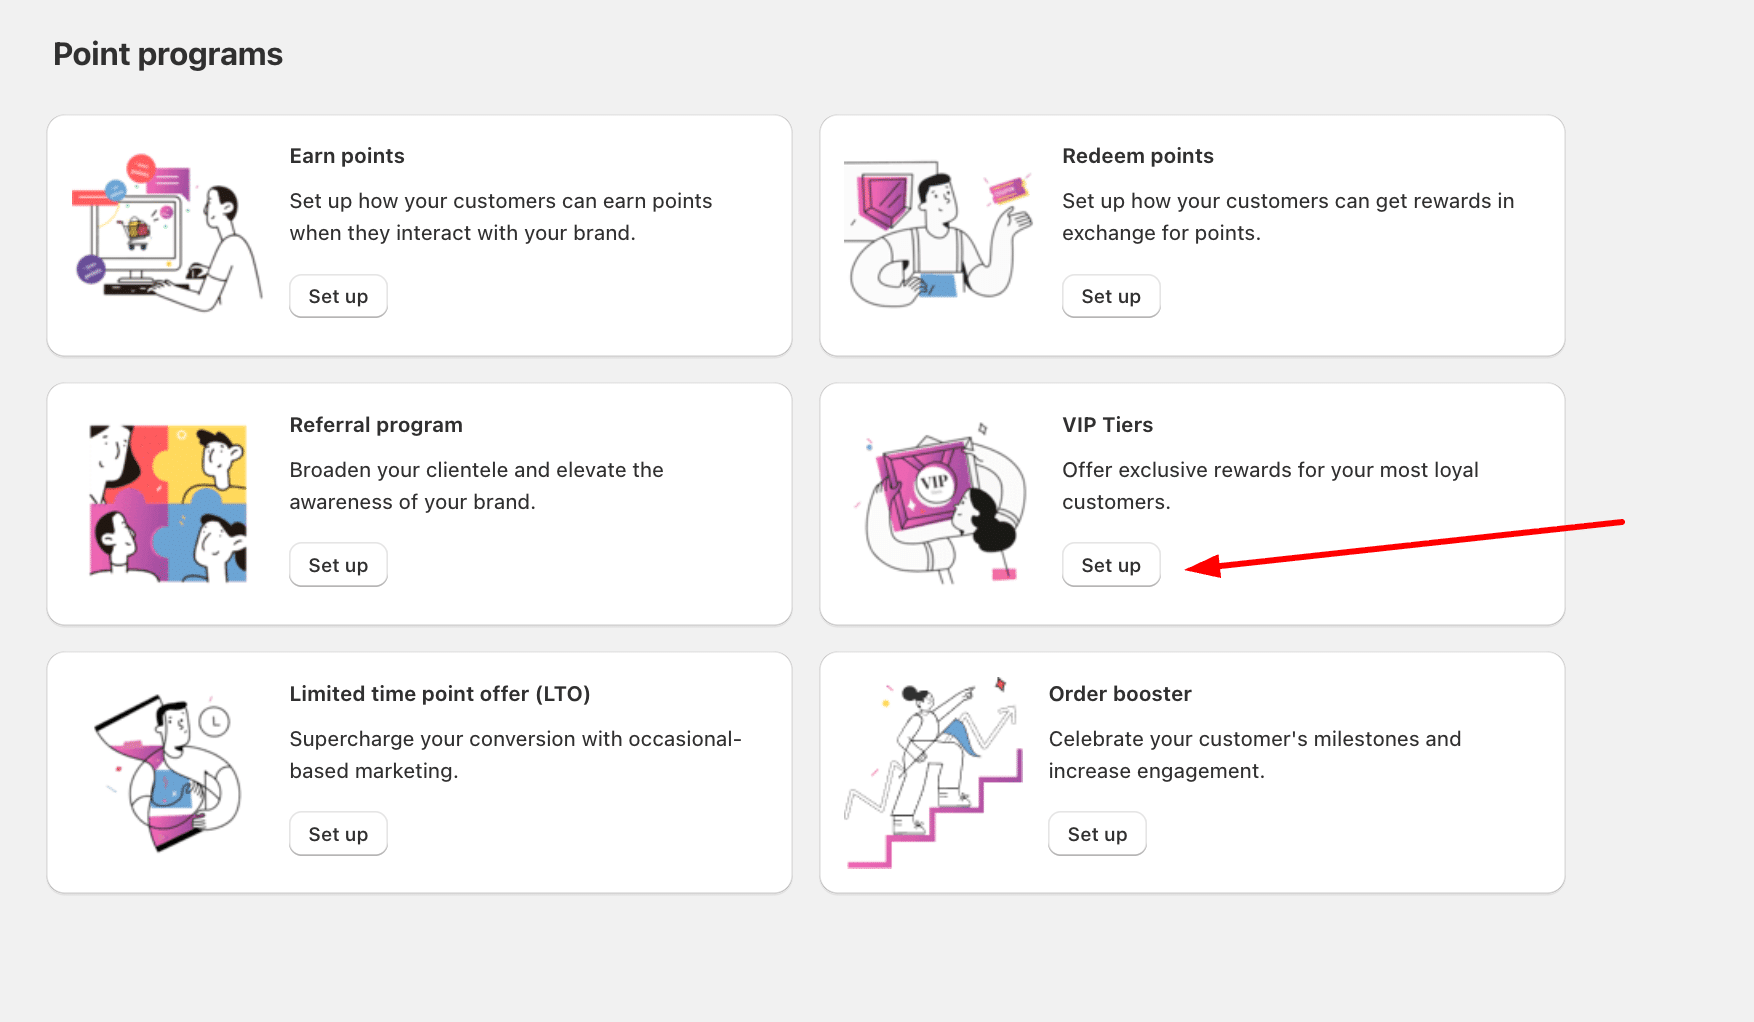Image resolution: width=1754 pixels, height=1022 pixels.
Task: Click the Earn points illustration
Action: pyautogui.click(x=167, y=234)
